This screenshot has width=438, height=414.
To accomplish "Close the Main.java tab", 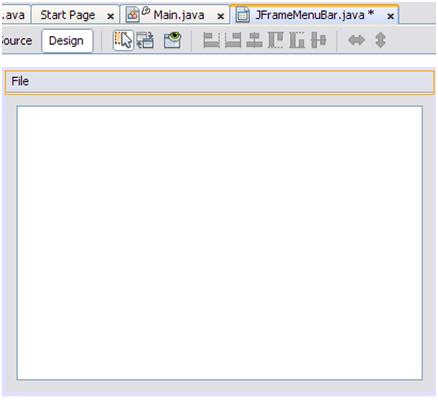I will pos(220,16).
